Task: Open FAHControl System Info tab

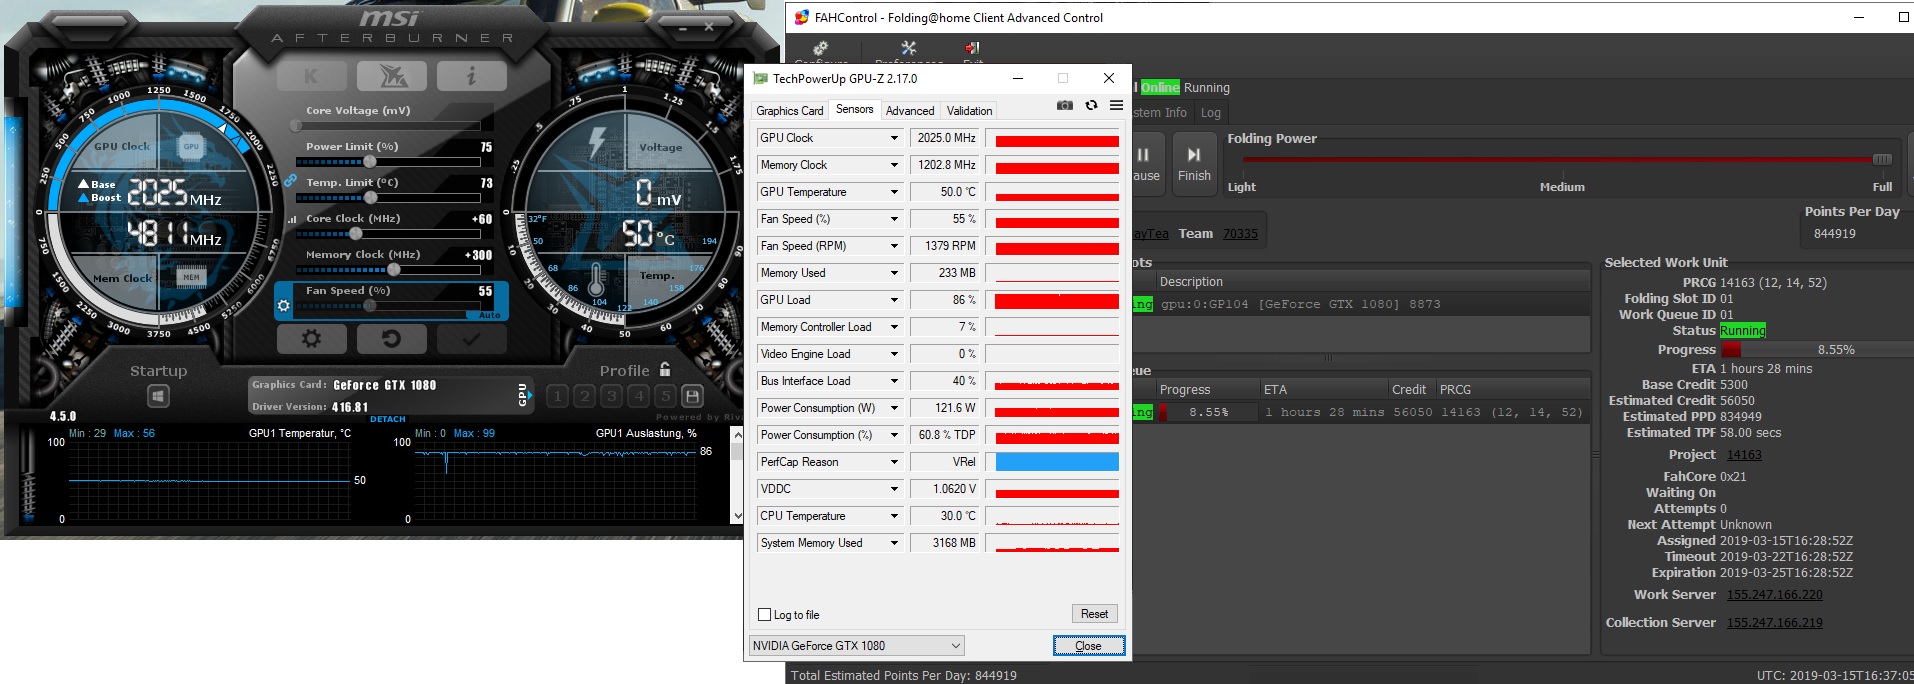Action: [1162, 113]
